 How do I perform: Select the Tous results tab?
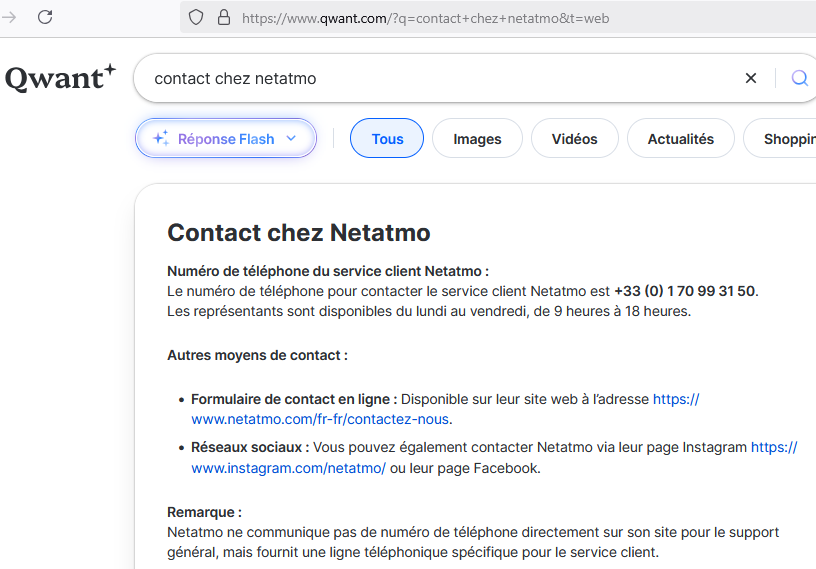[387, 138]
